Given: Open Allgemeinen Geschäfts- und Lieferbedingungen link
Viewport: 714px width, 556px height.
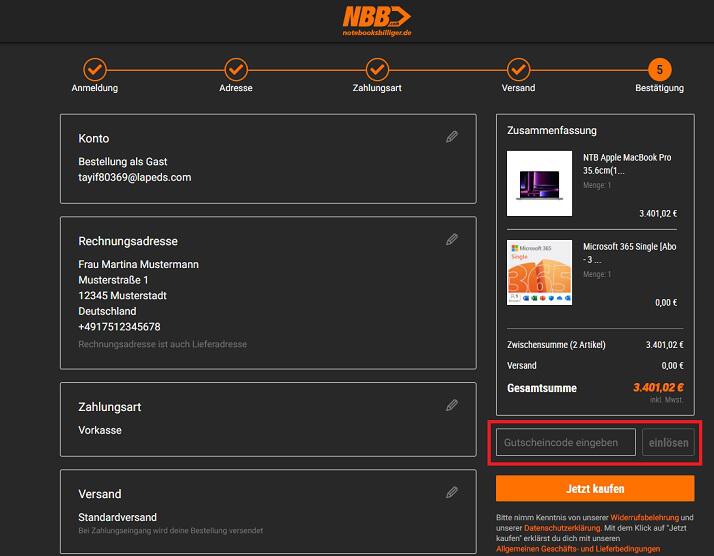Looking at the screenshot, I should pyautogui.click(x=578, y=549).
